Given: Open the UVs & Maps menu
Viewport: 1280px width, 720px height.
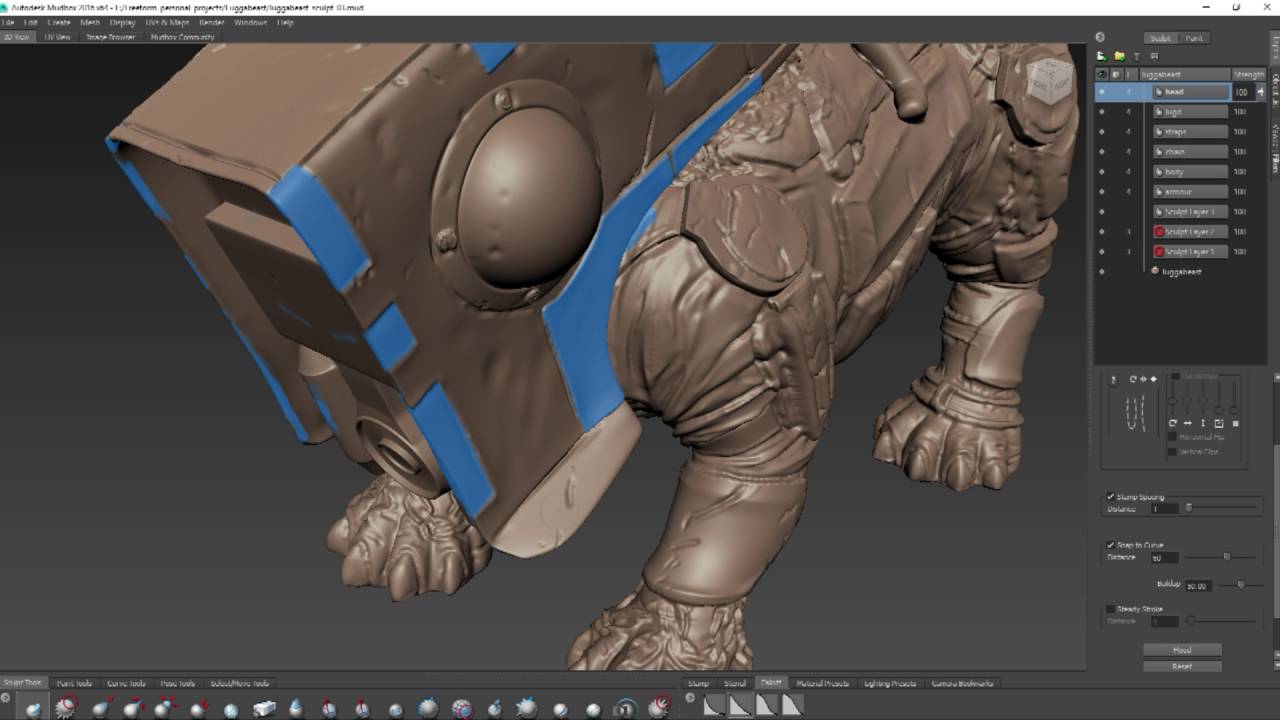Looking at the screenshot, I should click(x=167, y=22).
